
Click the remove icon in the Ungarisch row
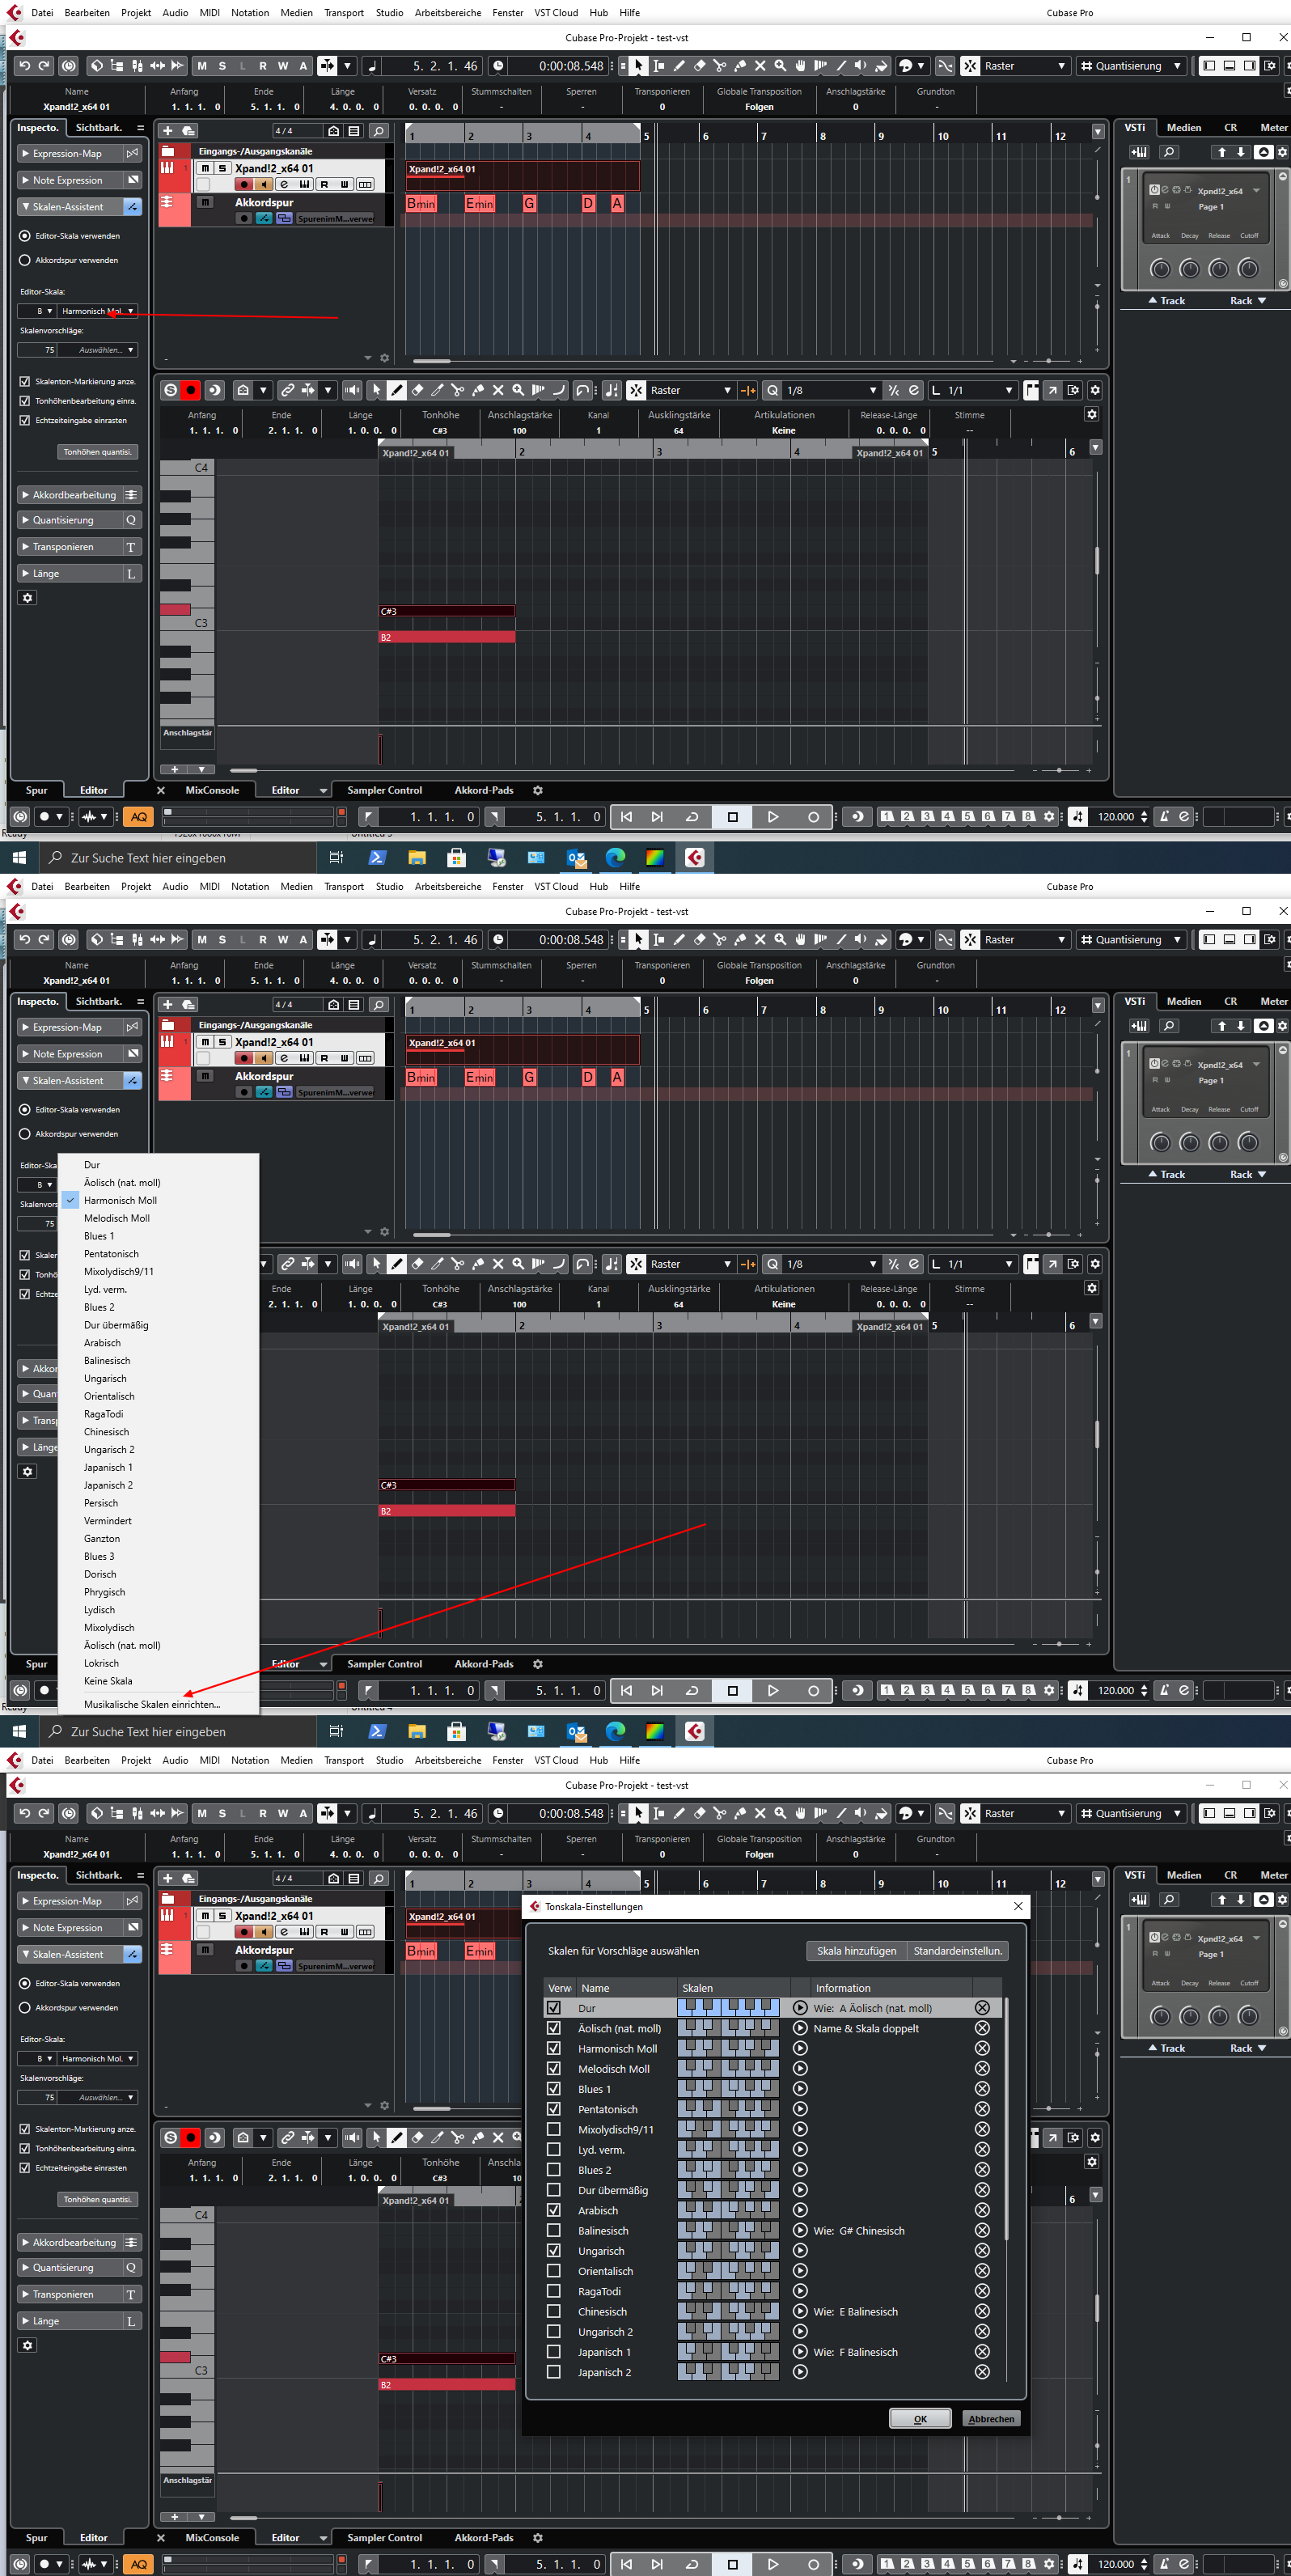click(982, 2251)
